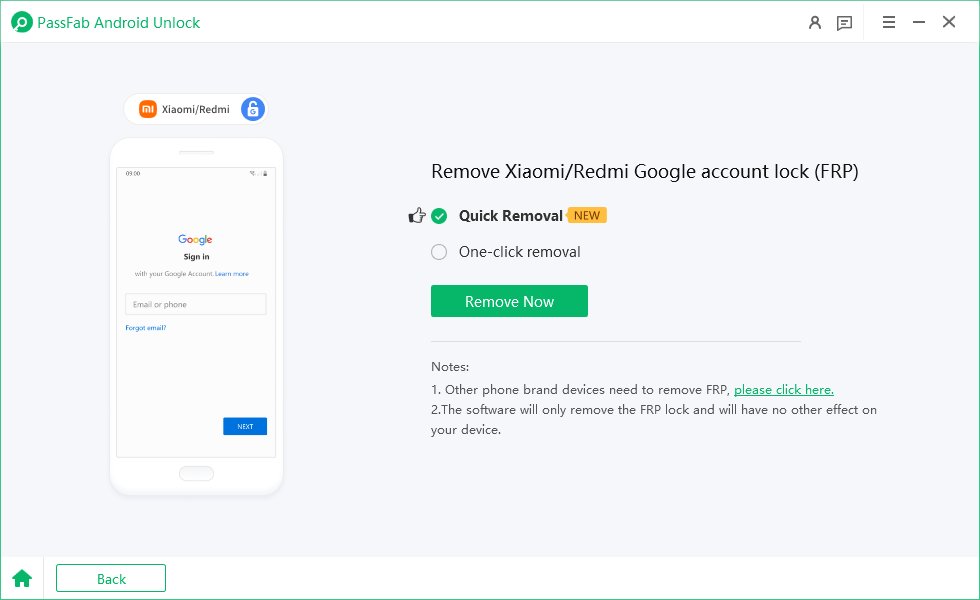
Task: Click the thumbs-up icon next to Quick Removal
Action: 417,214
